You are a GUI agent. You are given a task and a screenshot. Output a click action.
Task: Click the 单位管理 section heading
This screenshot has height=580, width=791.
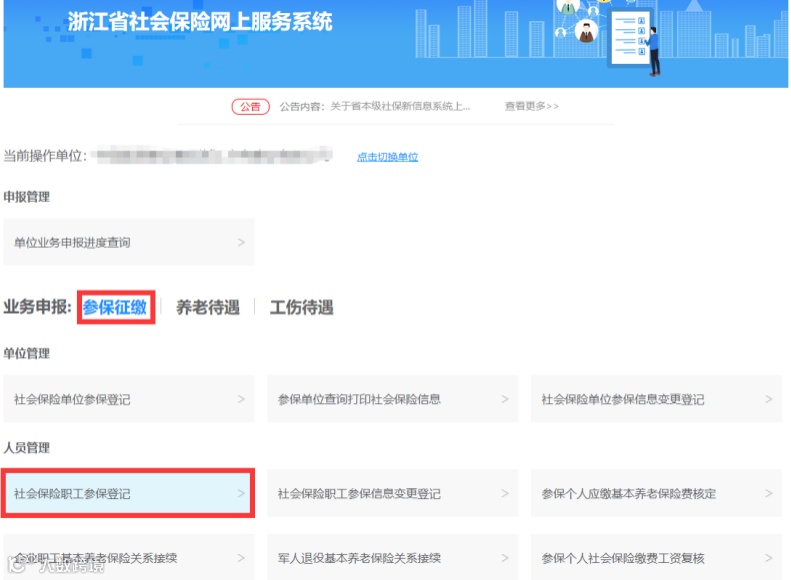(x=27, y=353)
